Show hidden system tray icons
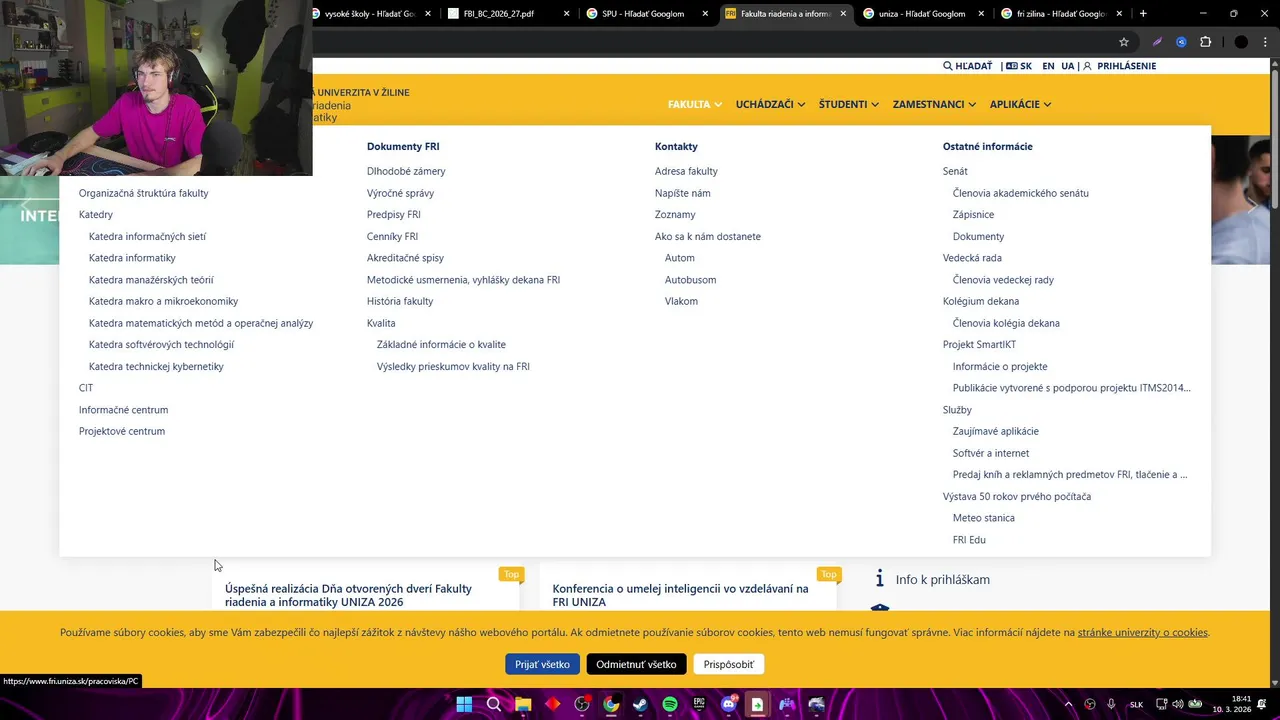The height and width of the screenshot is (720, 1280). (1068, 704)
